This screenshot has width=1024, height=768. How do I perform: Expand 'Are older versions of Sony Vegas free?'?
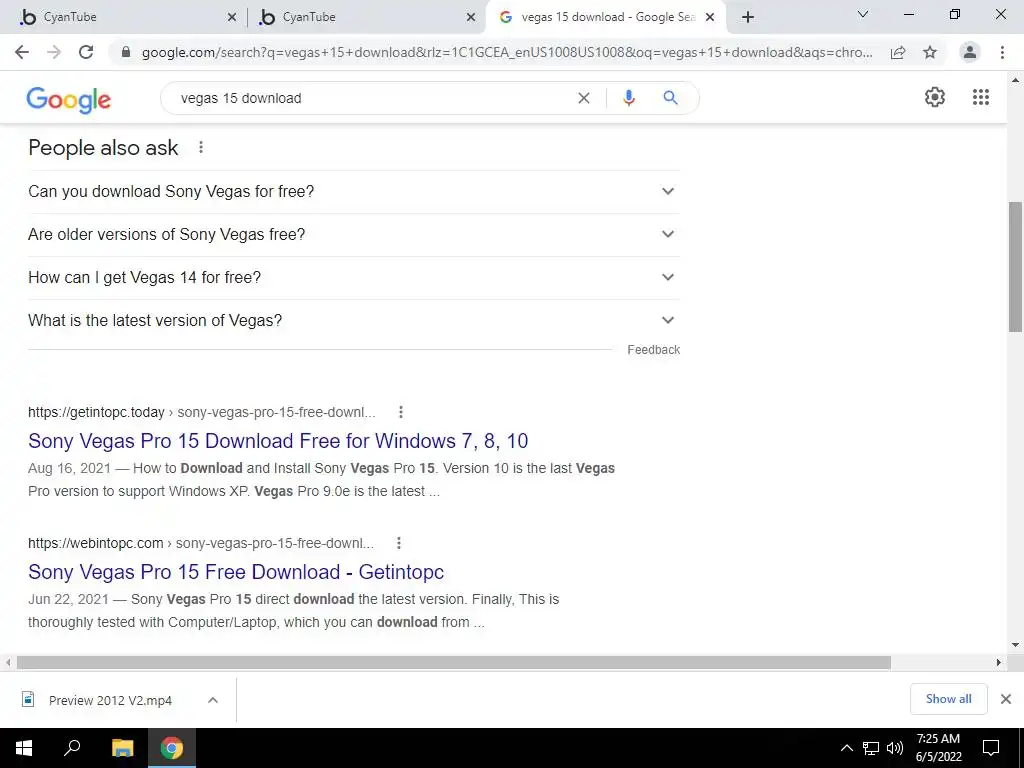[x=354, y=234]
